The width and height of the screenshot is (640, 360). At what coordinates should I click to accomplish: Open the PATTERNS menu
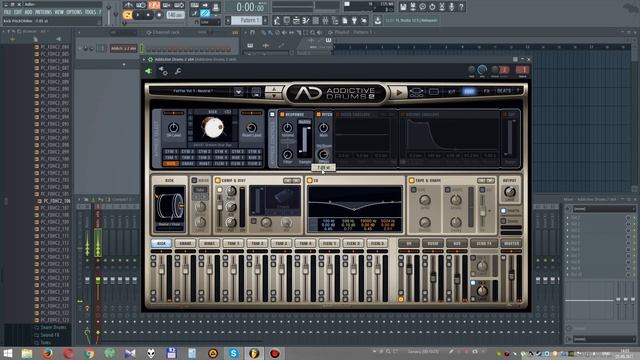click(43, 12)
